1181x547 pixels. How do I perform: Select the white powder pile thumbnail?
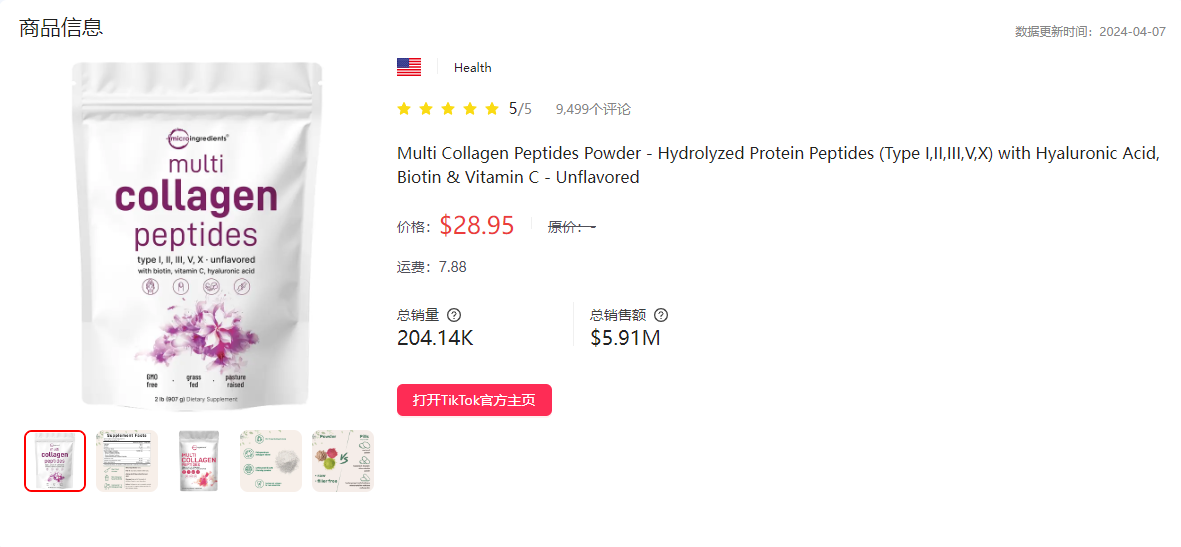(270, 461)
